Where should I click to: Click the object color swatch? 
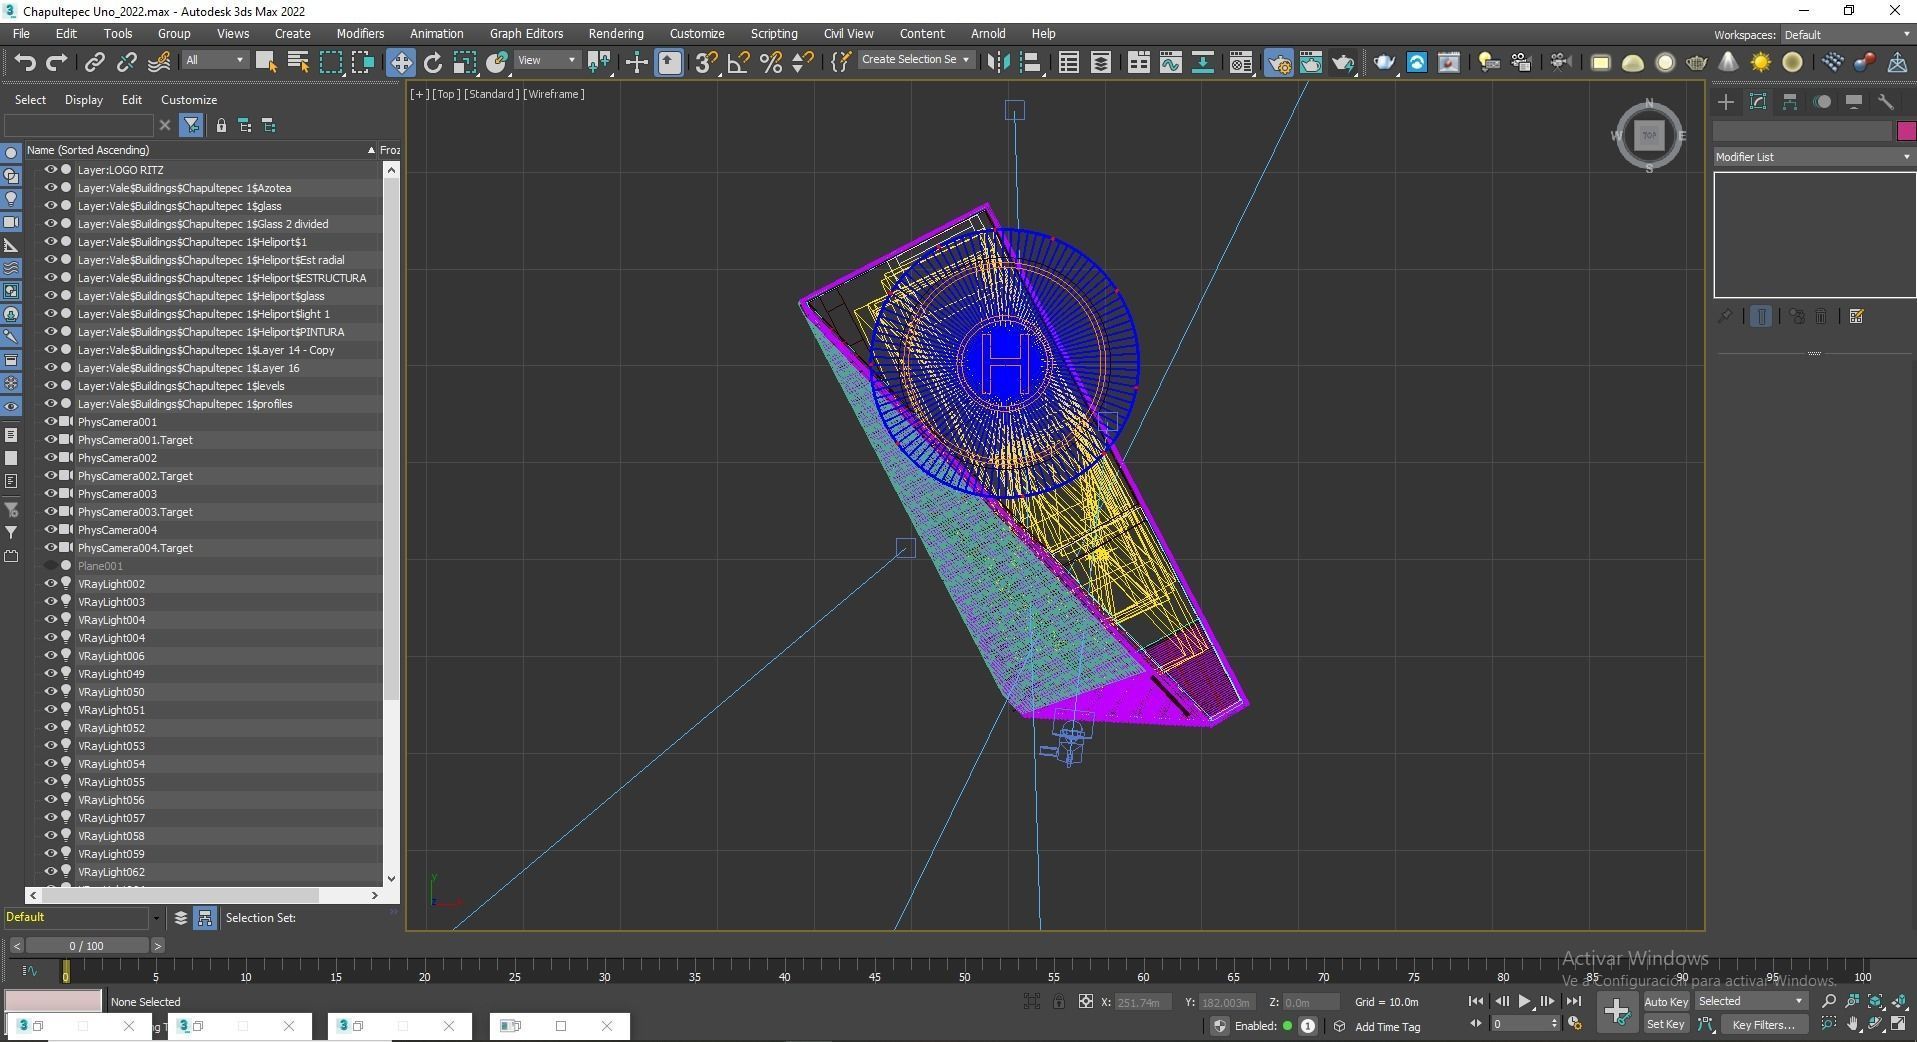tap(1906, 131)
